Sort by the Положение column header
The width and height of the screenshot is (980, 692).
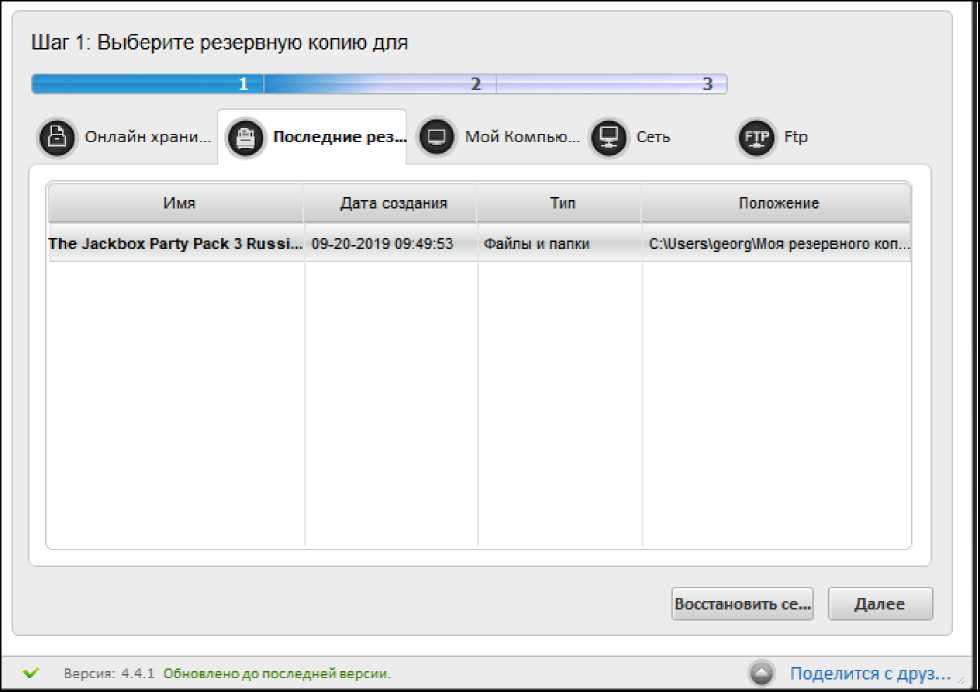tap(777, 203)
